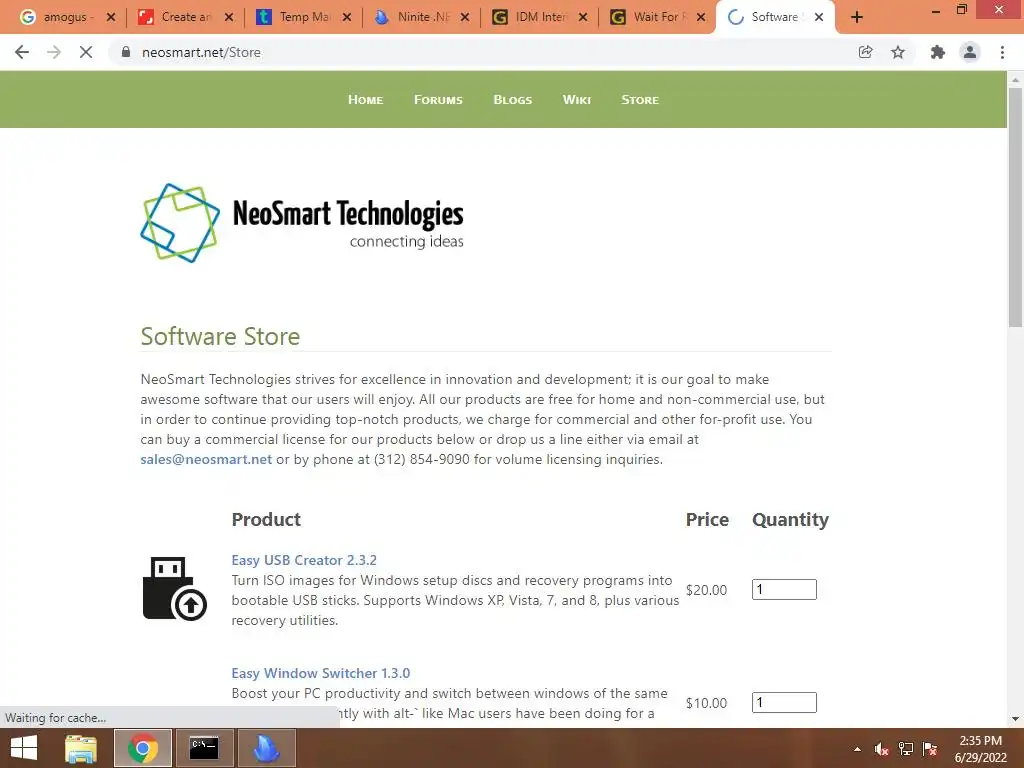Go back with the browser back arrow
Viewport: 1024px width, 768px height.
click(x=22, y=52)
